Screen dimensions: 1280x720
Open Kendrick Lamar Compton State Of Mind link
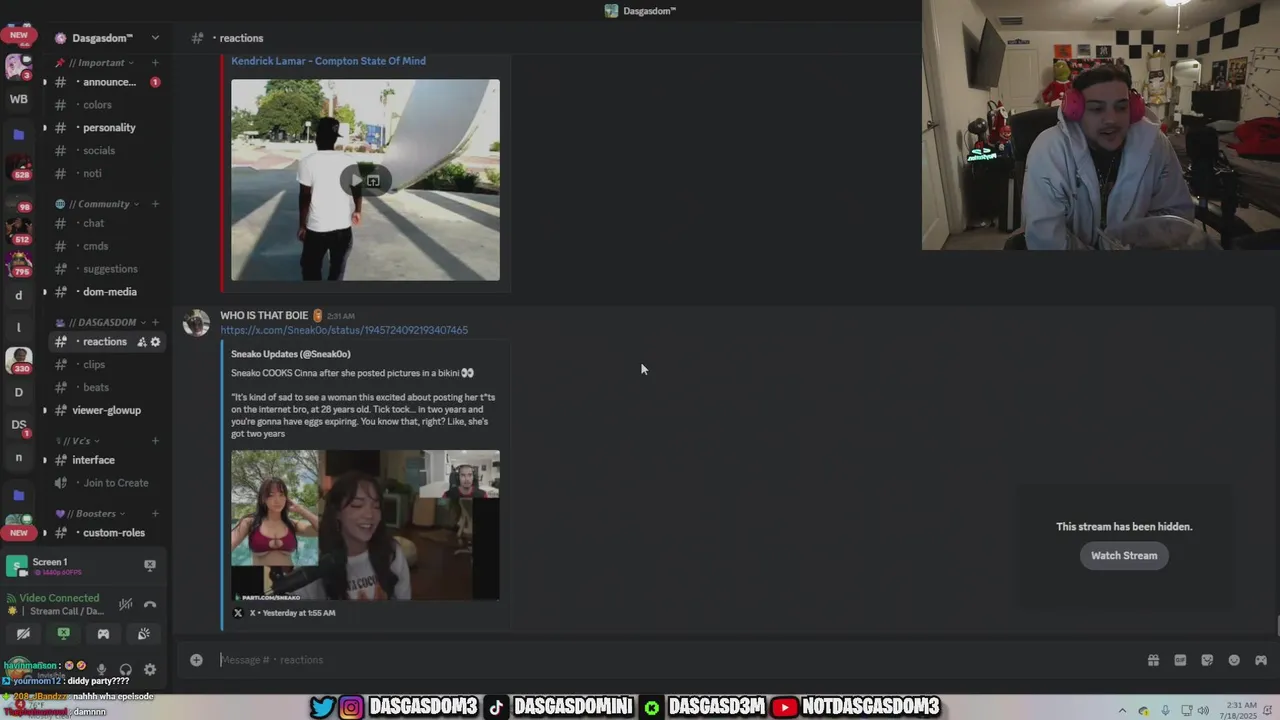click(x=328, y=61)
